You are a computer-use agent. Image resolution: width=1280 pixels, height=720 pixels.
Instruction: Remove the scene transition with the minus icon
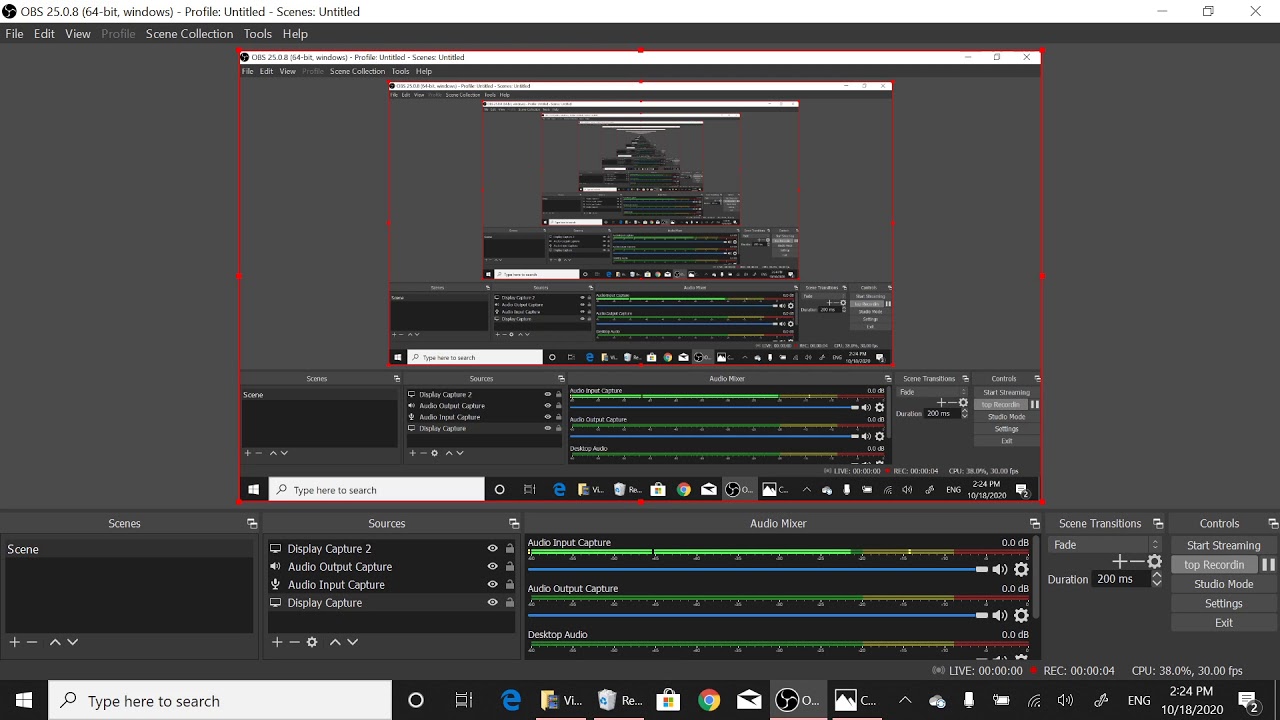point(1137,562)
